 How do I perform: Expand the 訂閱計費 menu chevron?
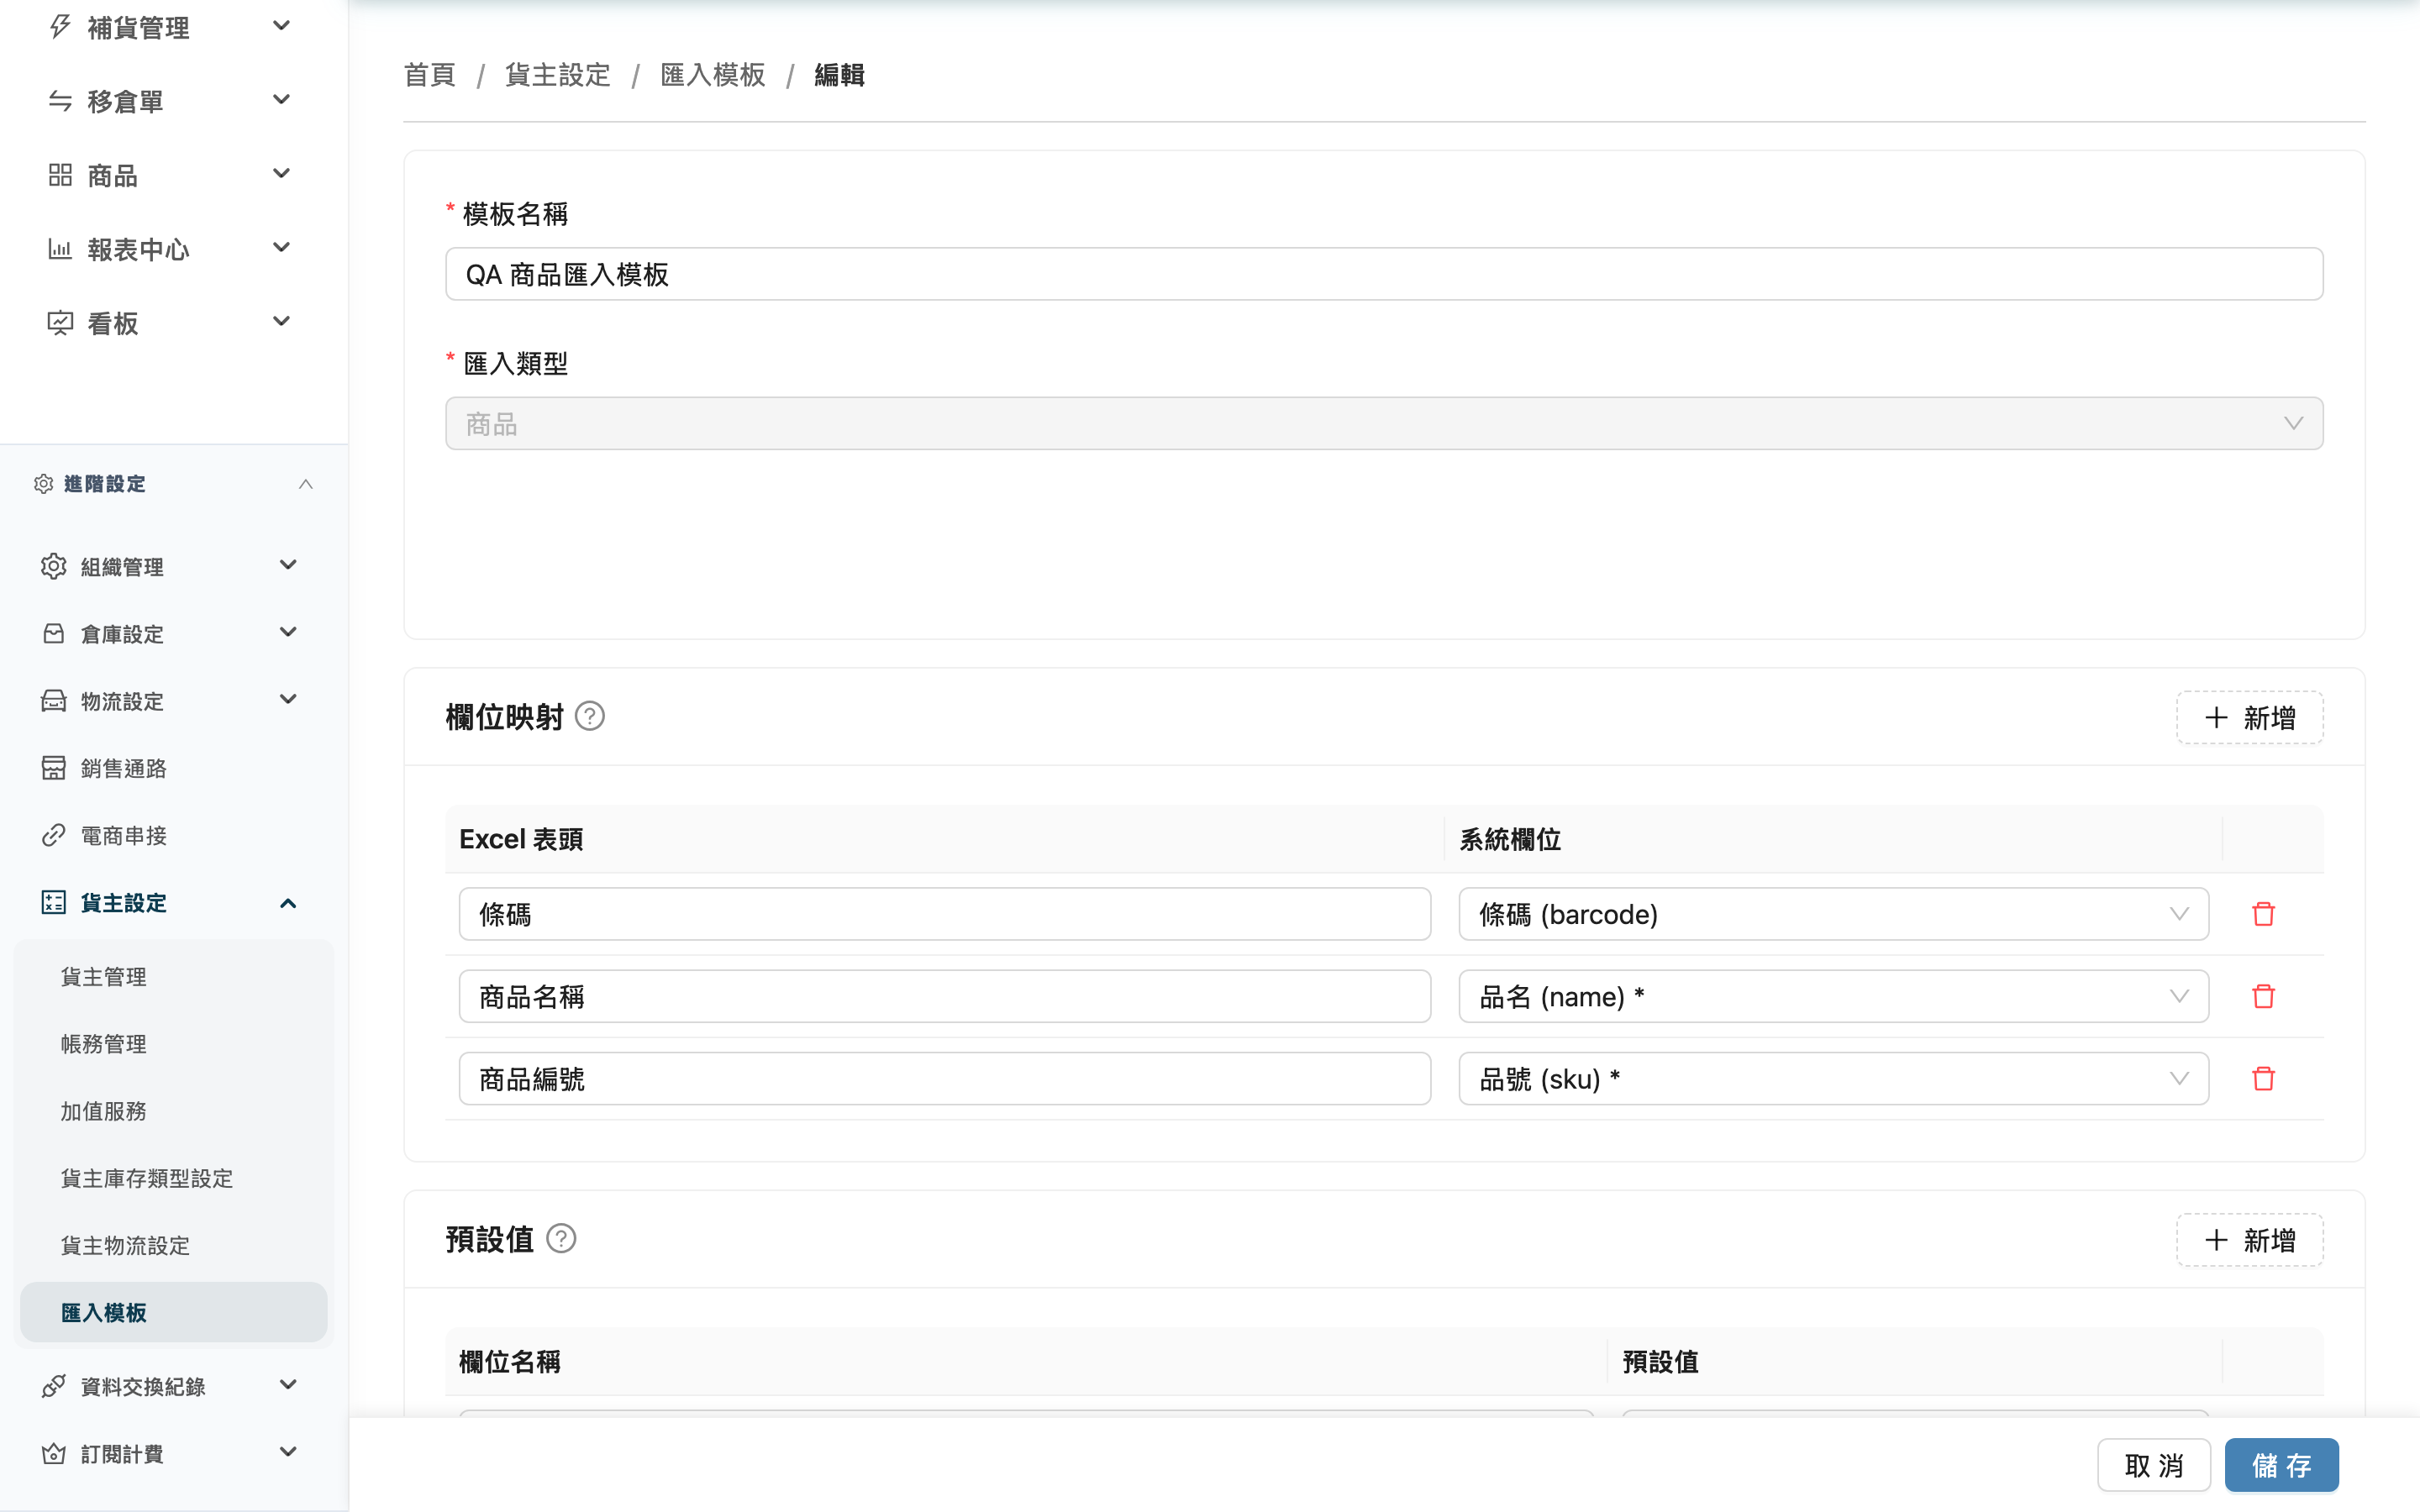[288, 1452]
